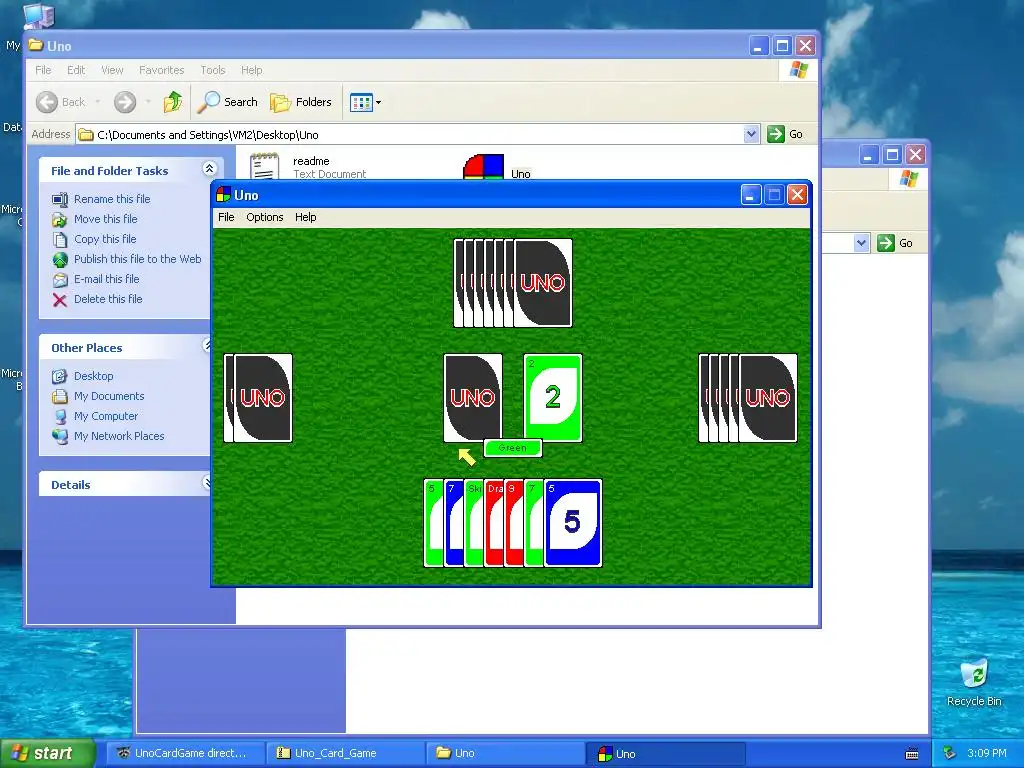This screenshot has height=768, width=1024.
Task: Expand address dropdown in background Explorer window
Action: [x=861, y=243]
